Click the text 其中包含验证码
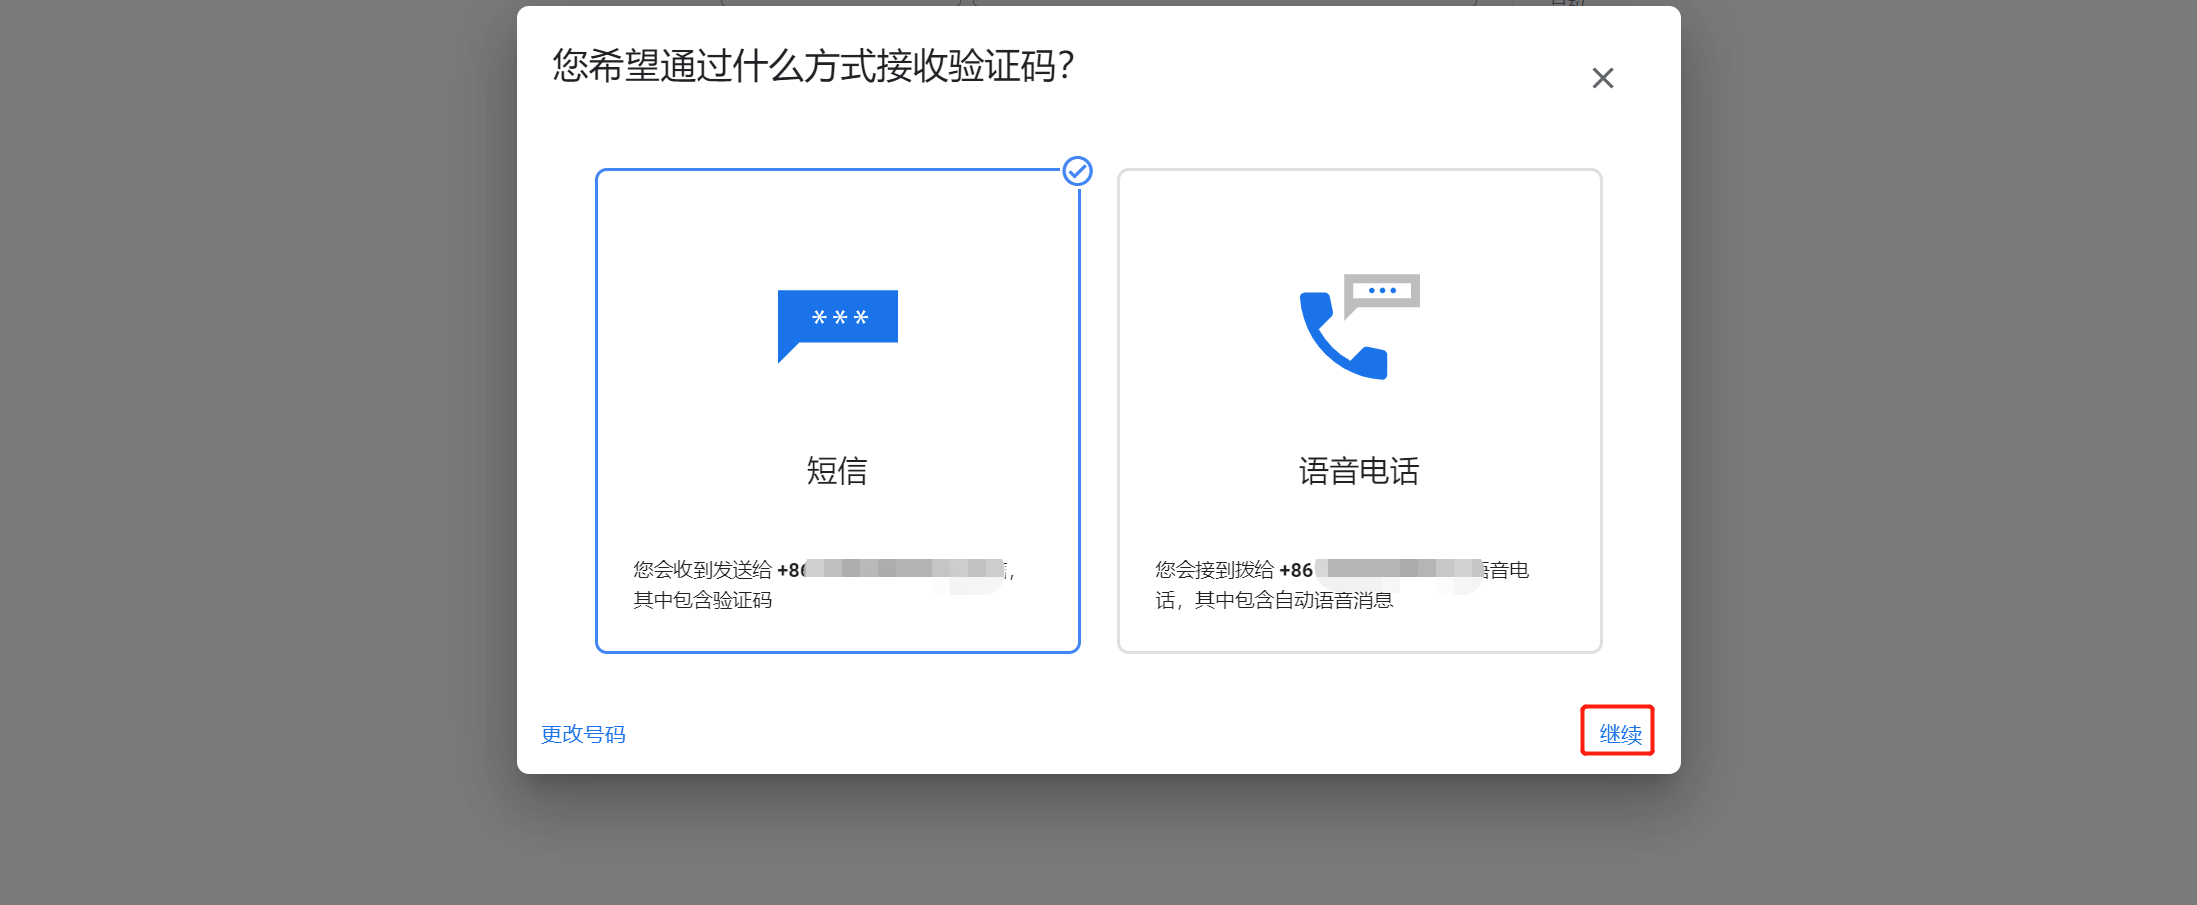 (703, 600)
